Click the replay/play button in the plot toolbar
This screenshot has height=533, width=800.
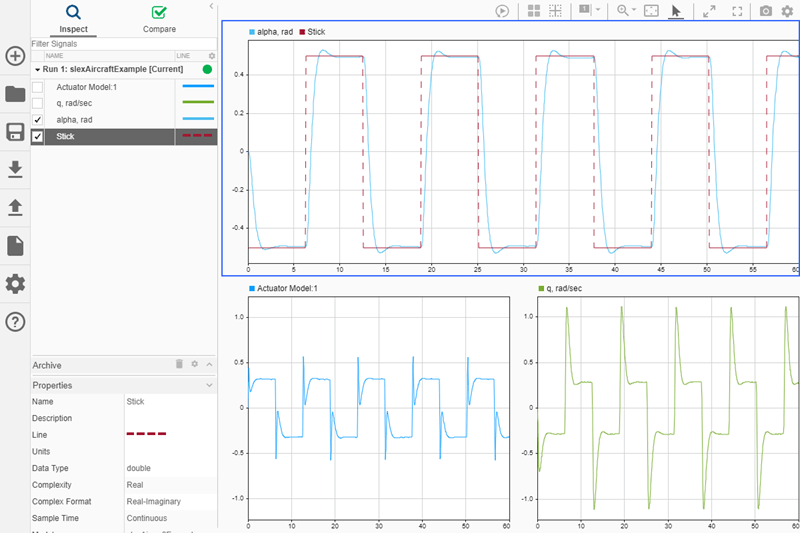point(503,11)
